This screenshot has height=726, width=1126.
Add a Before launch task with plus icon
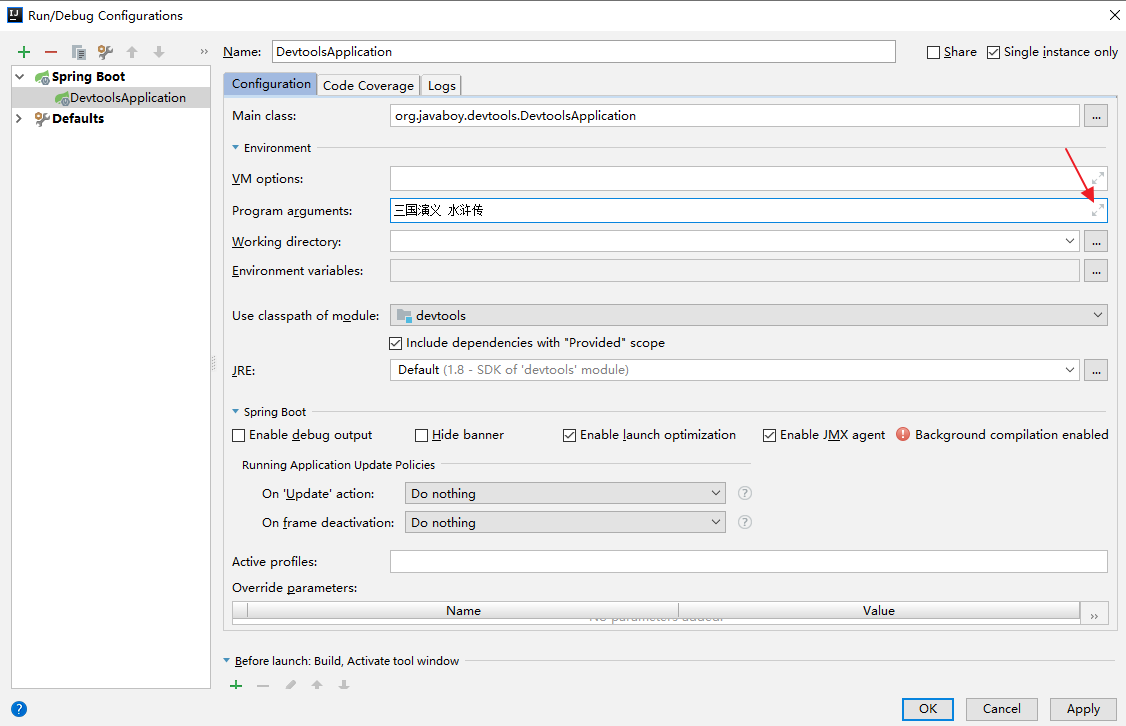coord(237,685)
